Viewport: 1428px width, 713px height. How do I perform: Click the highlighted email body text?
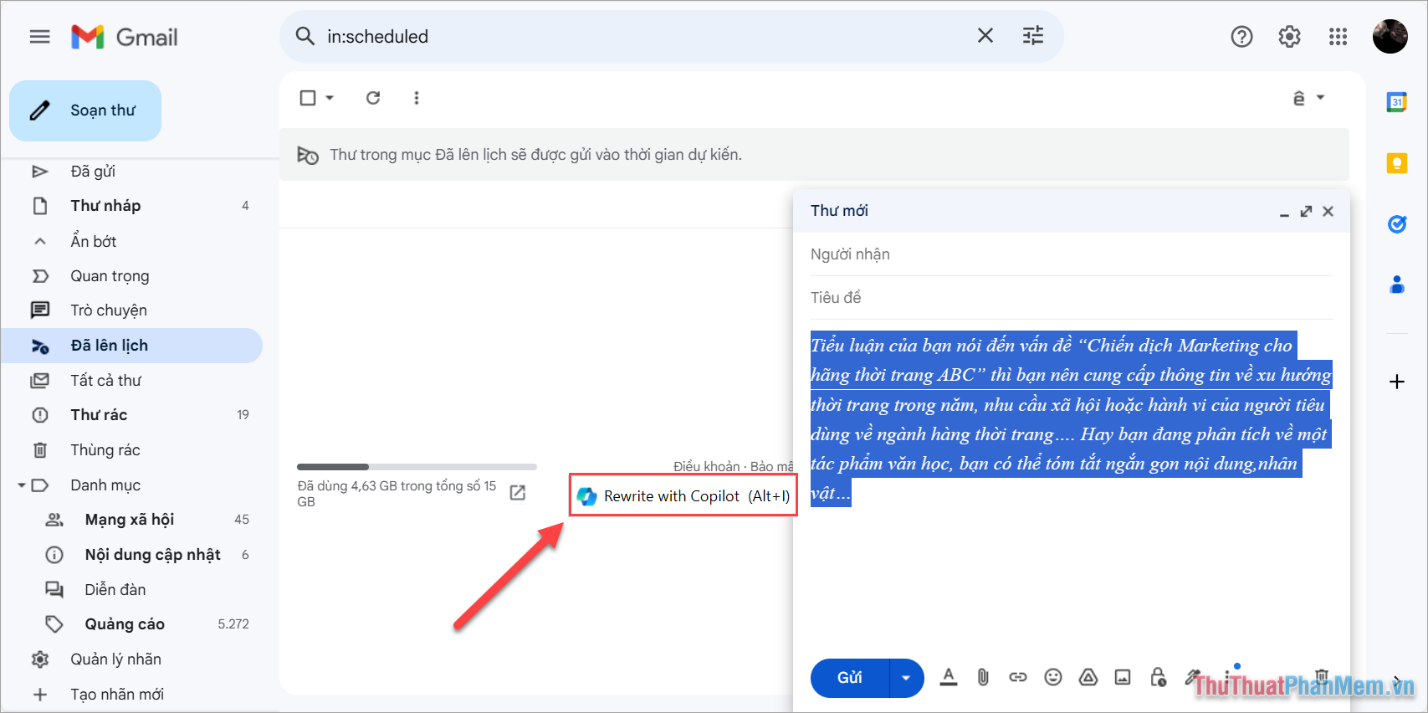(1070, 419)
